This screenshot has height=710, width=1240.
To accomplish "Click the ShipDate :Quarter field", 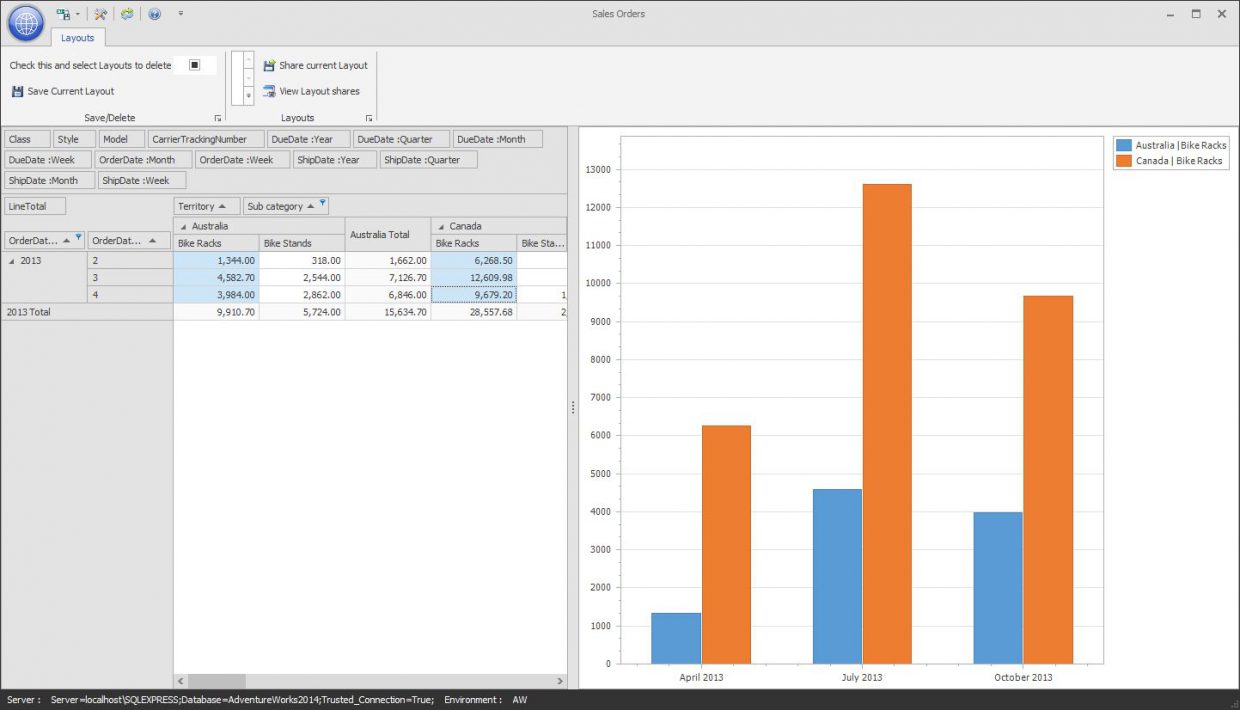I will [x=429, y=160].
